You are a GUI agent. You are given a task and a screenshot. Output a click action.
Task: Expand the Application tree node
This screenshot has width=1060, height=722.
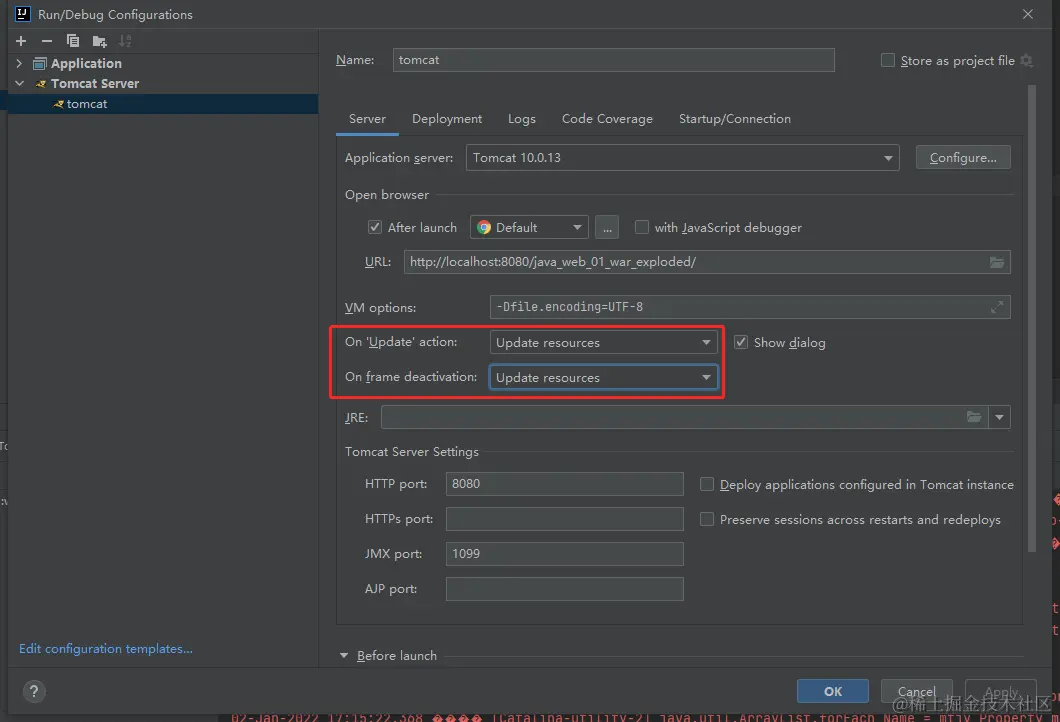coord(19,63)
